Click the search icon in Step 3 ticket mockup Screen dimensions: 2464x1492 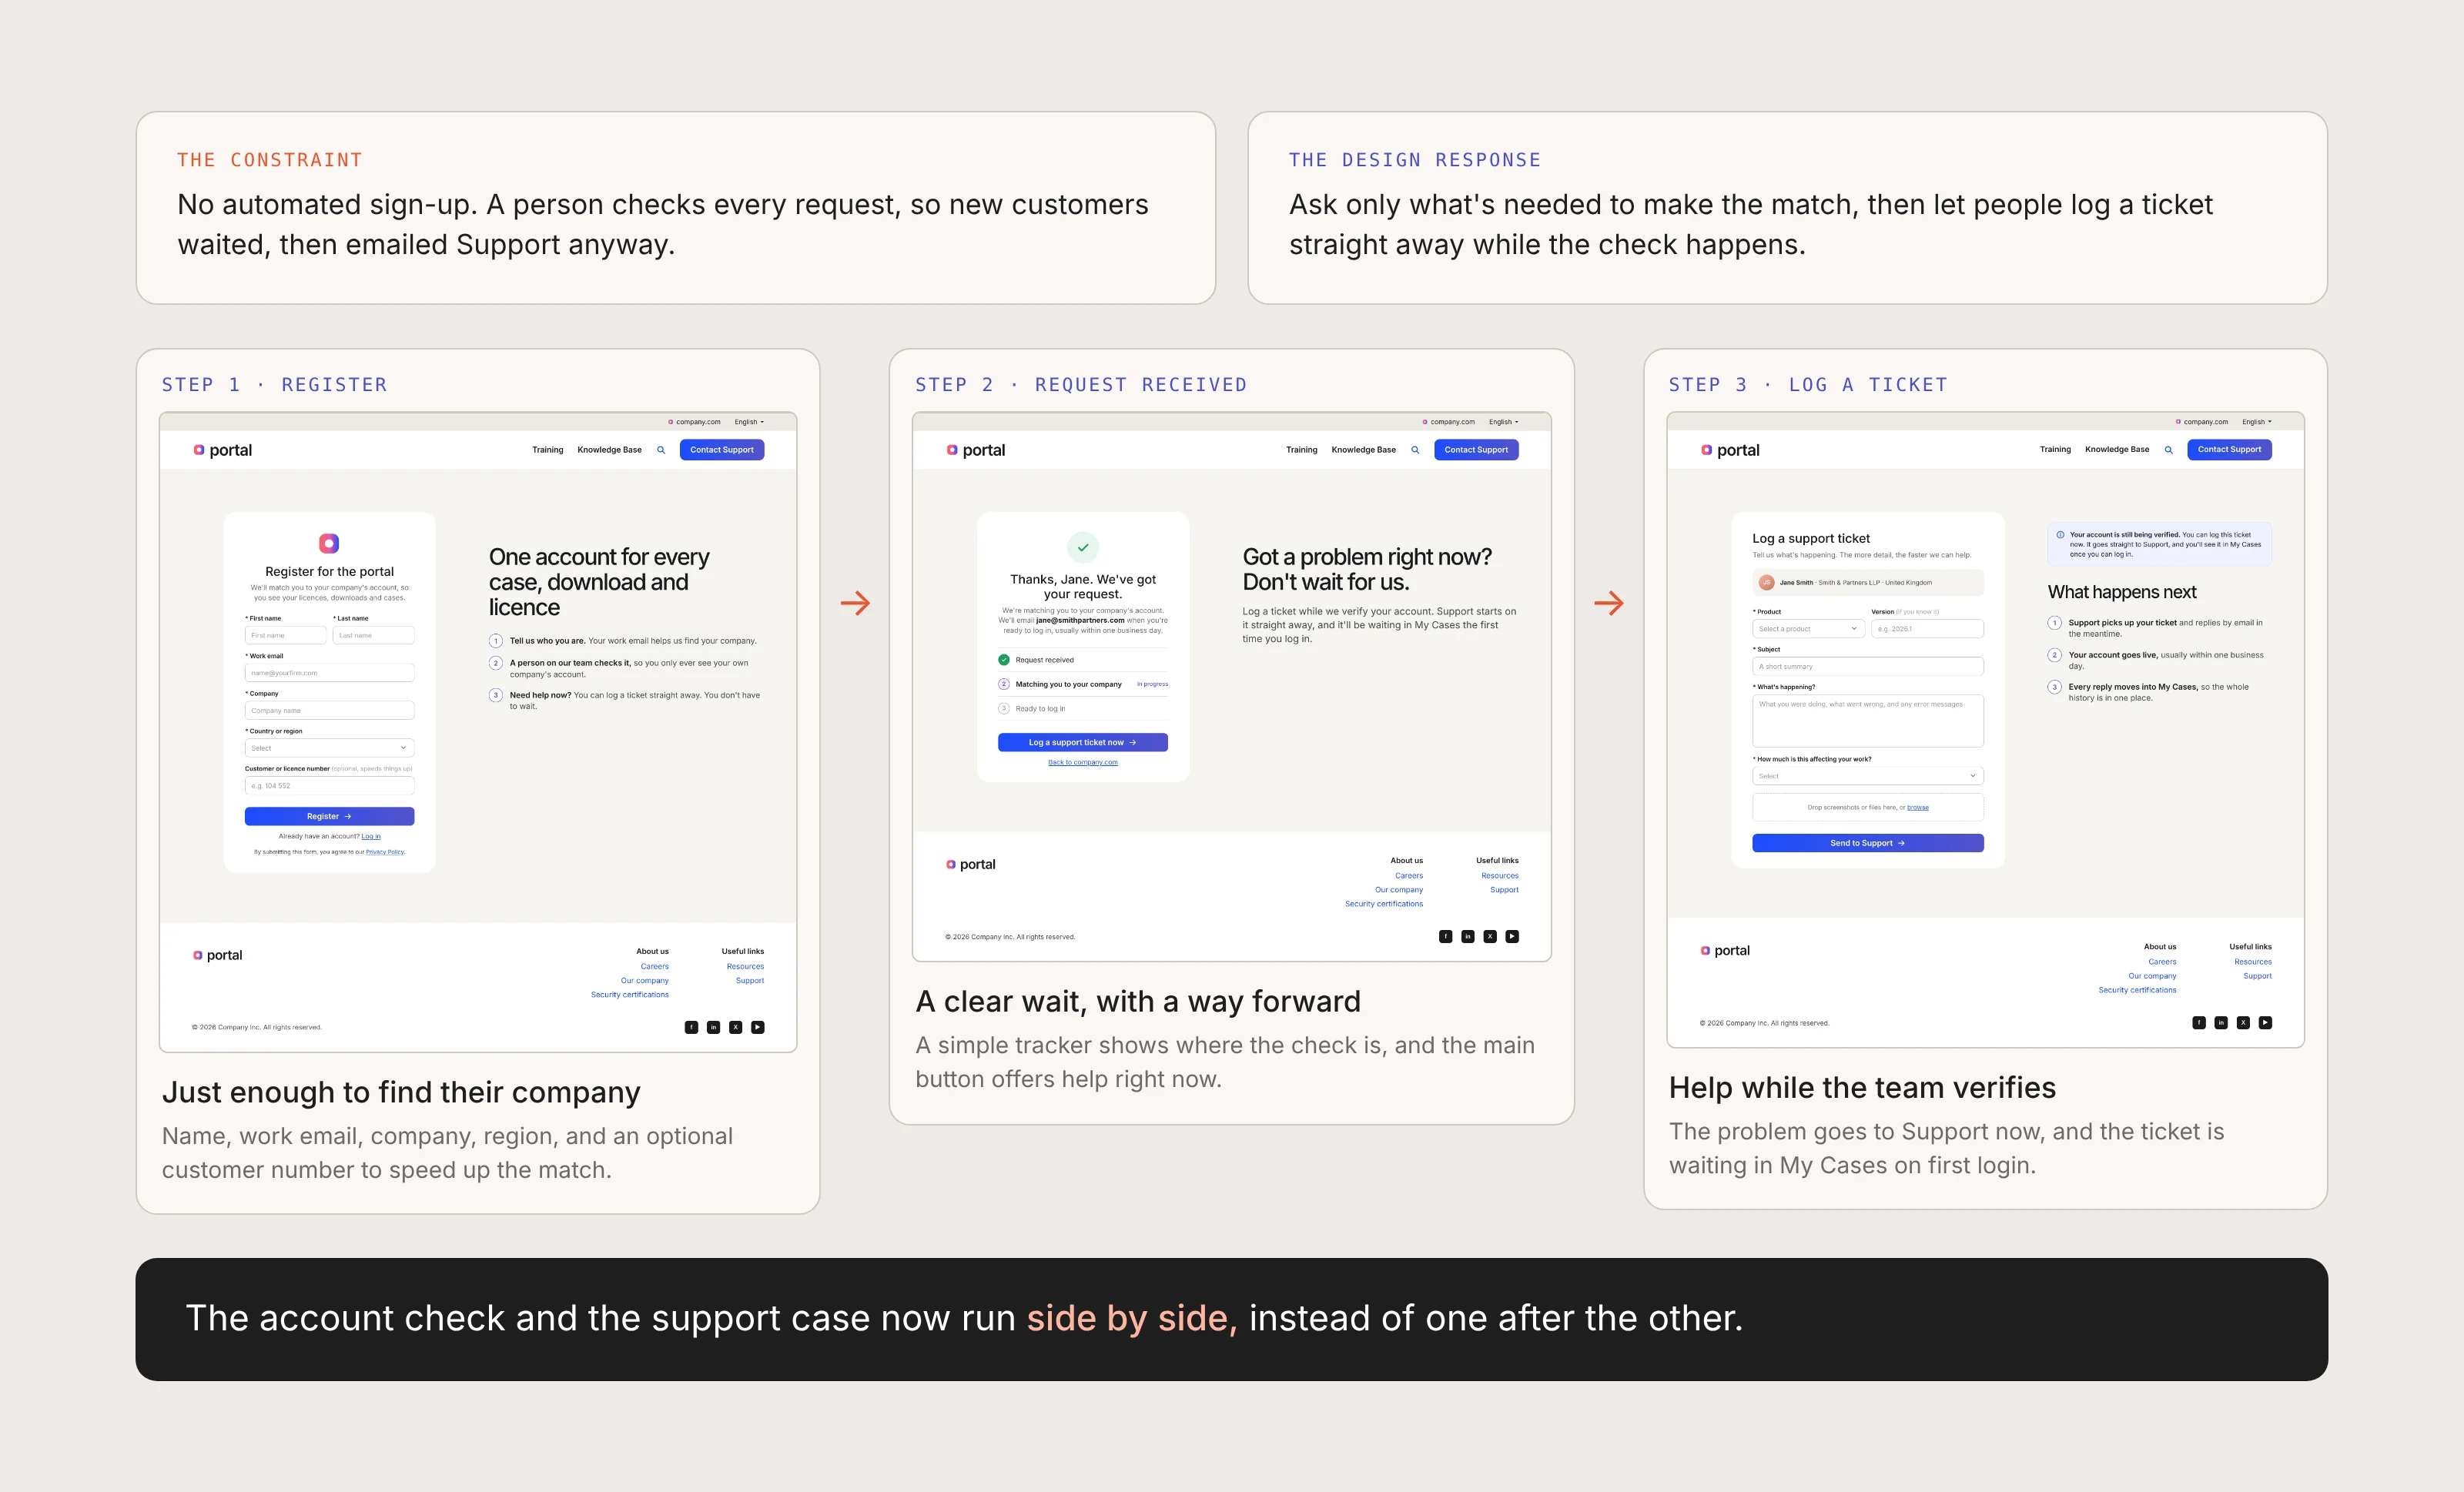point(2168,450)
